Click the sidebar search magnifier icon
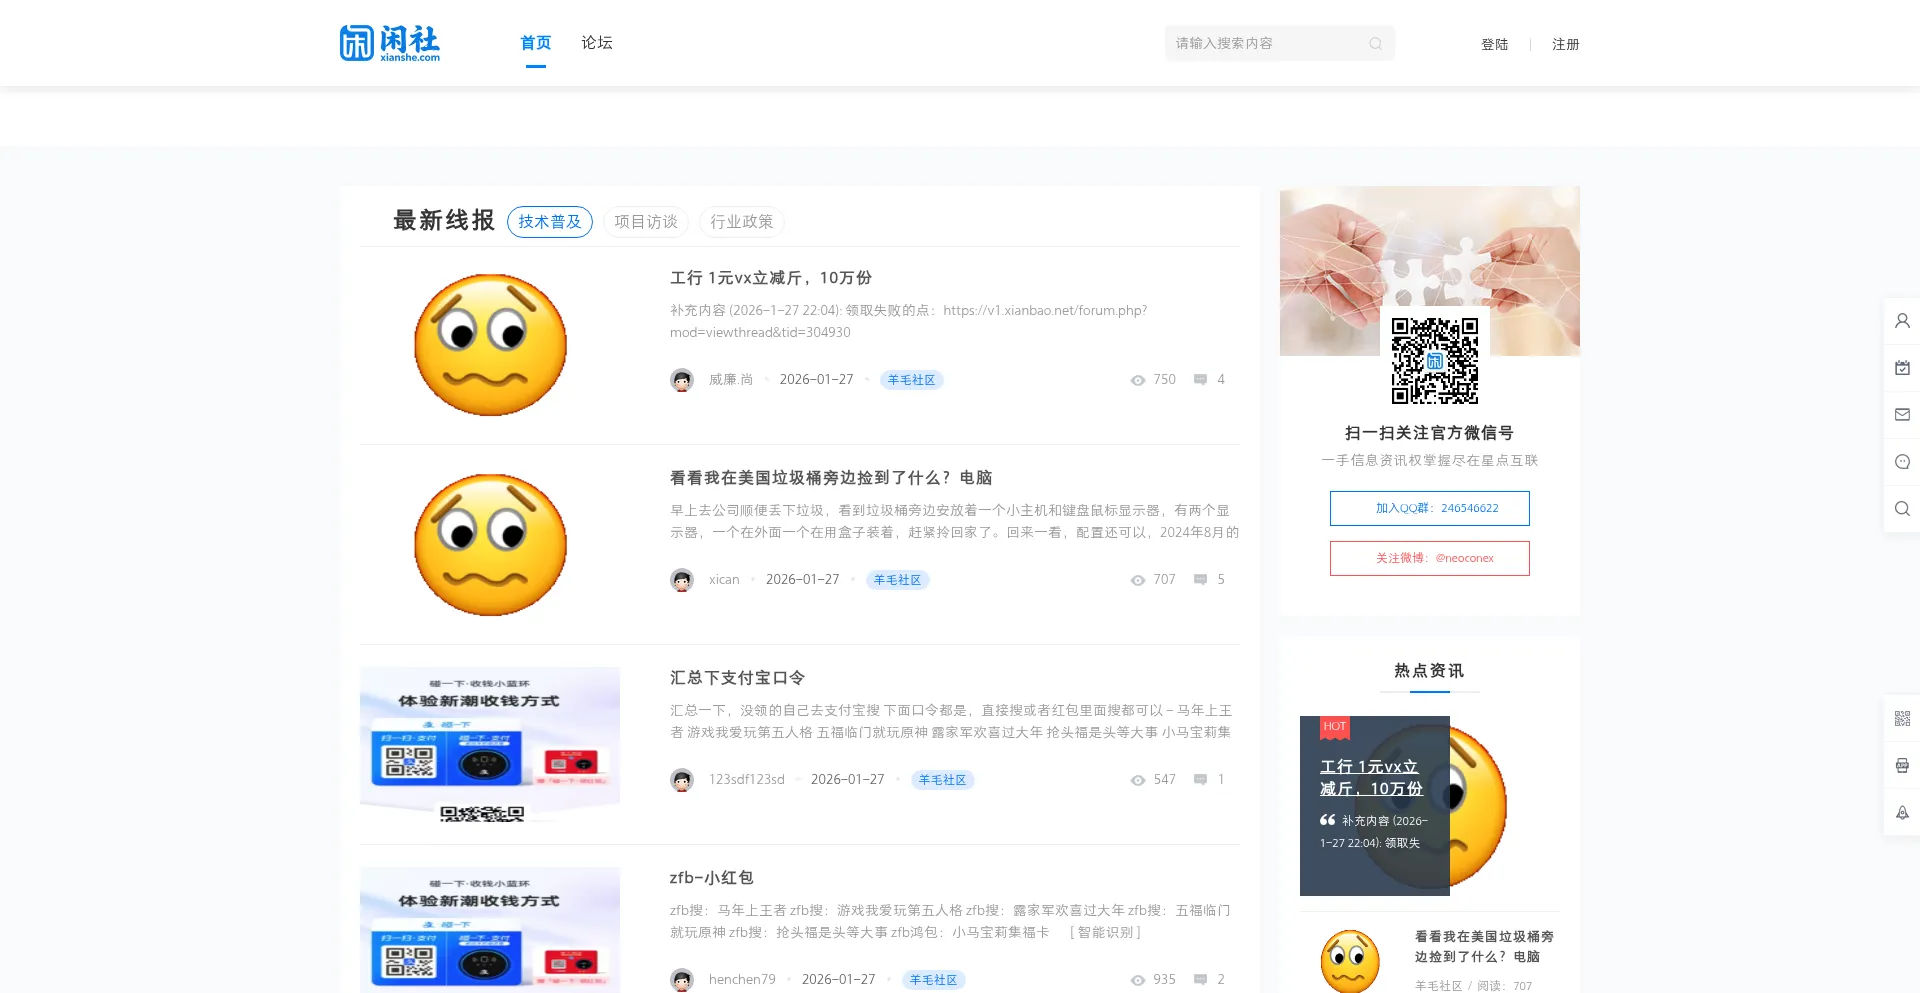 pos(1902,509)
